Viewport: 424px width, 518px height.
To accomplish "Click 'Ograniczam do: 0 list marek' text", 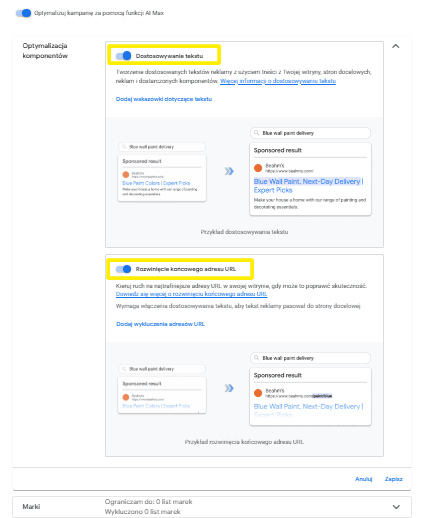I will [148, 502].
